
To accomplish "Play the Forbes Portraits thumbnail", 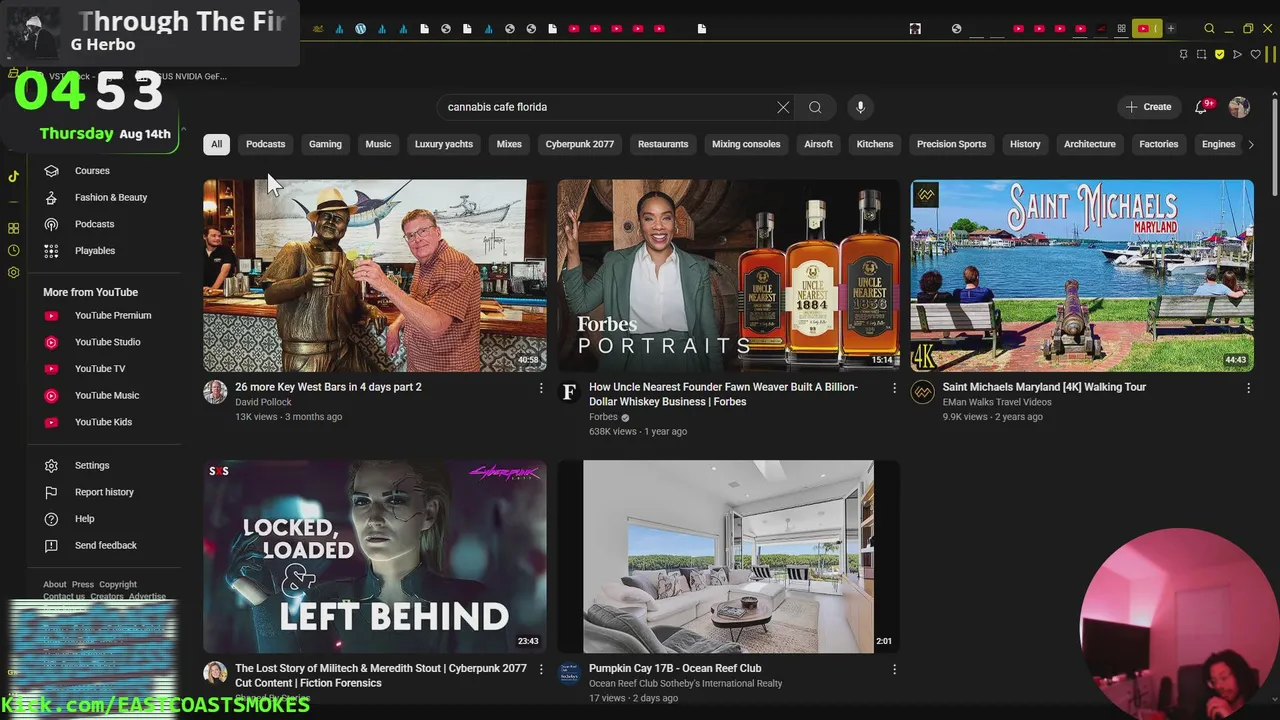I will click(728, 275).
